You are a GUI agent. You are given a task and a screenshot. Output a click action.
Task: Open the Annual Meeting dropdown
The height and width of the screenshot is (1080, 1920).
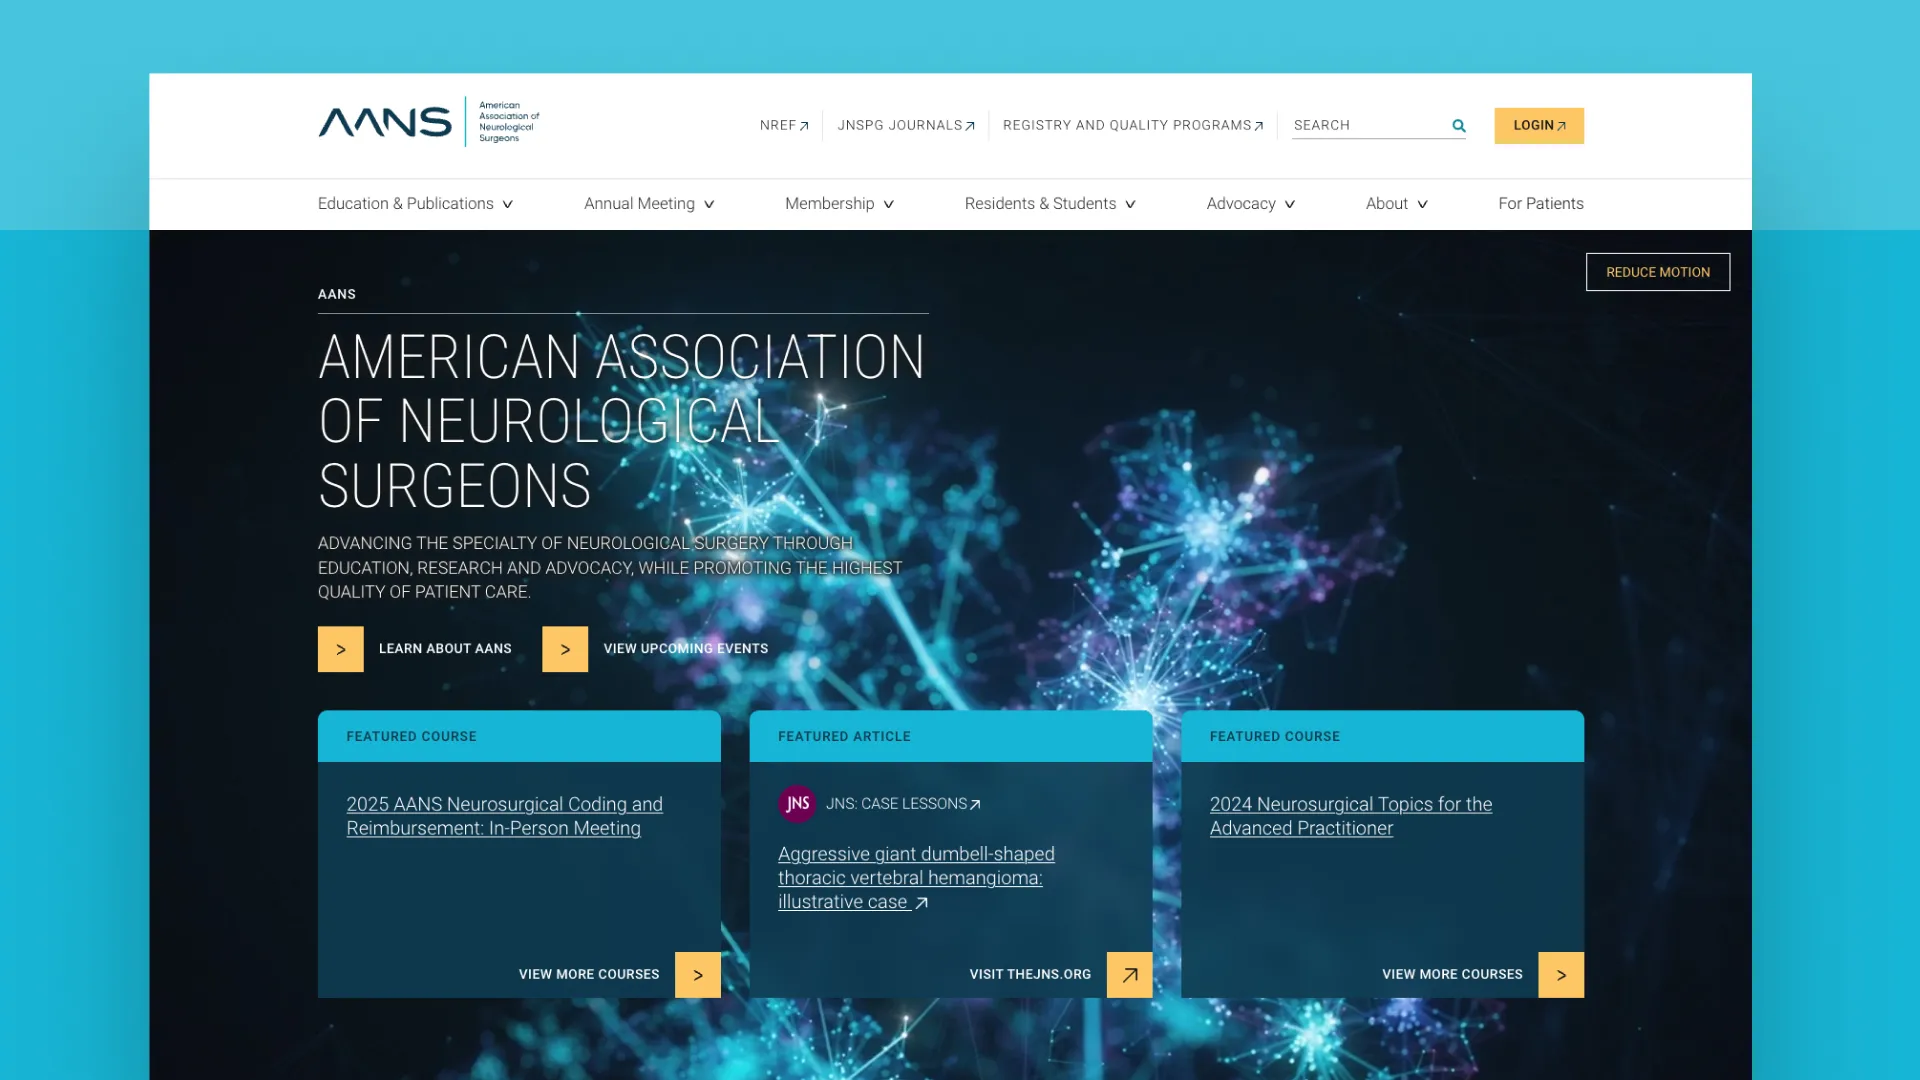[x=649, y=204]
